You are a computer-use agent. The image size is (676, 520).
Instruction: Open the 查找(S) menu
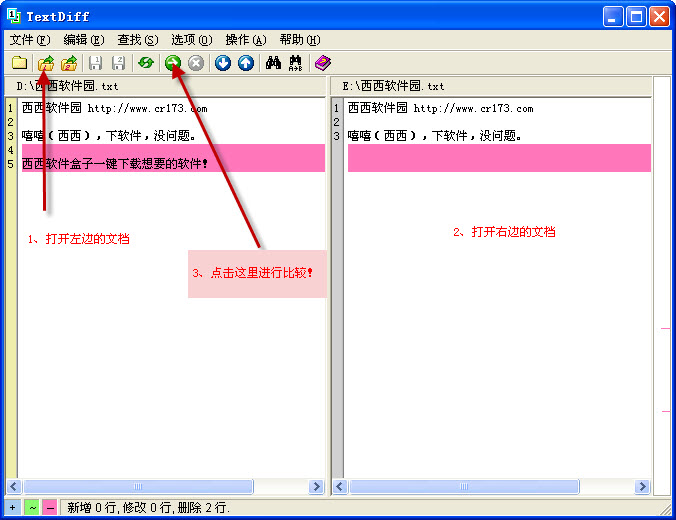coord(138,40)
